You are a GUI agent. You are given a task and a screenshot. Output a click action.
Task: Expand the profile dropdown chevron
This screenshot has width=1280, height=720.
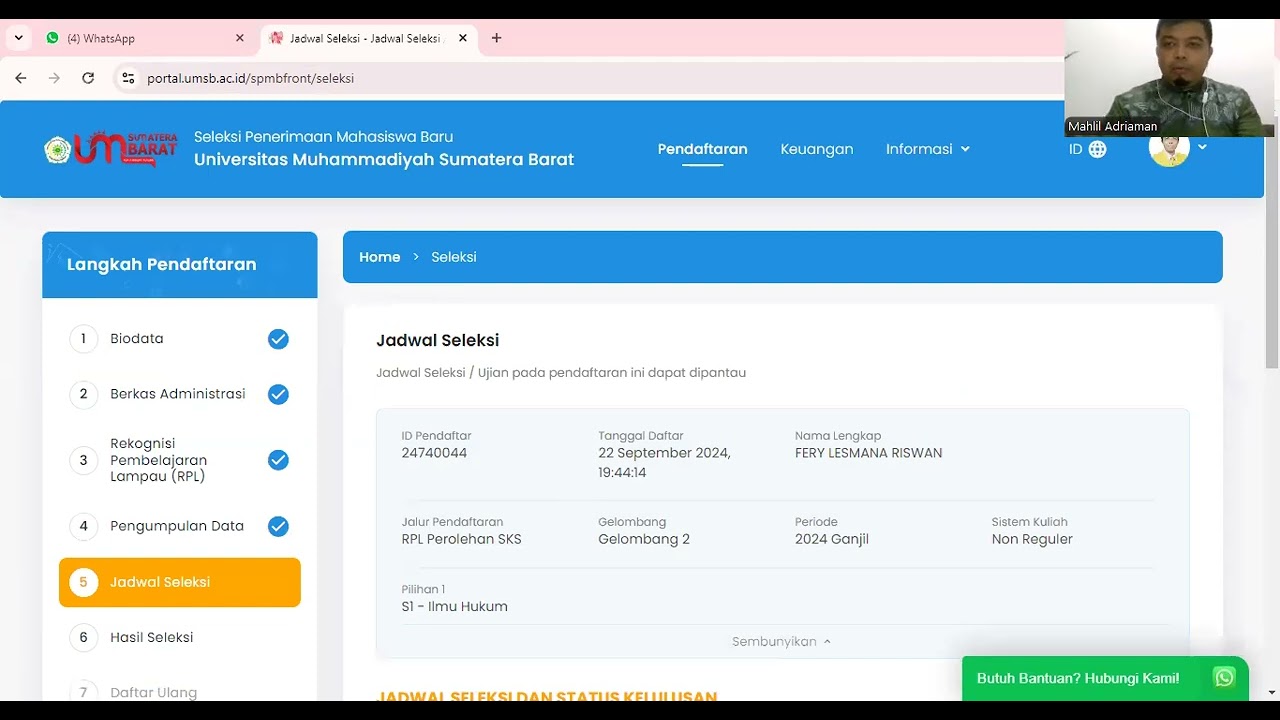pos(1202,147)
